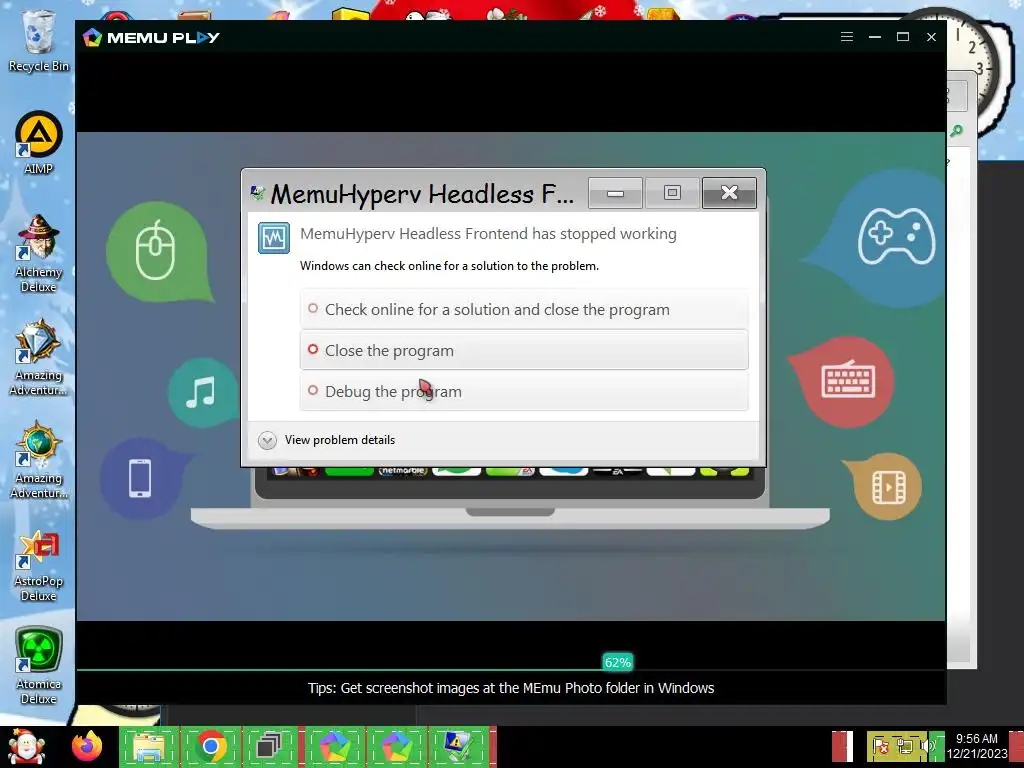Click the network tray icon
This screenshot has height=768, width=1024.
pyautogui.click(x=904, y=746)
